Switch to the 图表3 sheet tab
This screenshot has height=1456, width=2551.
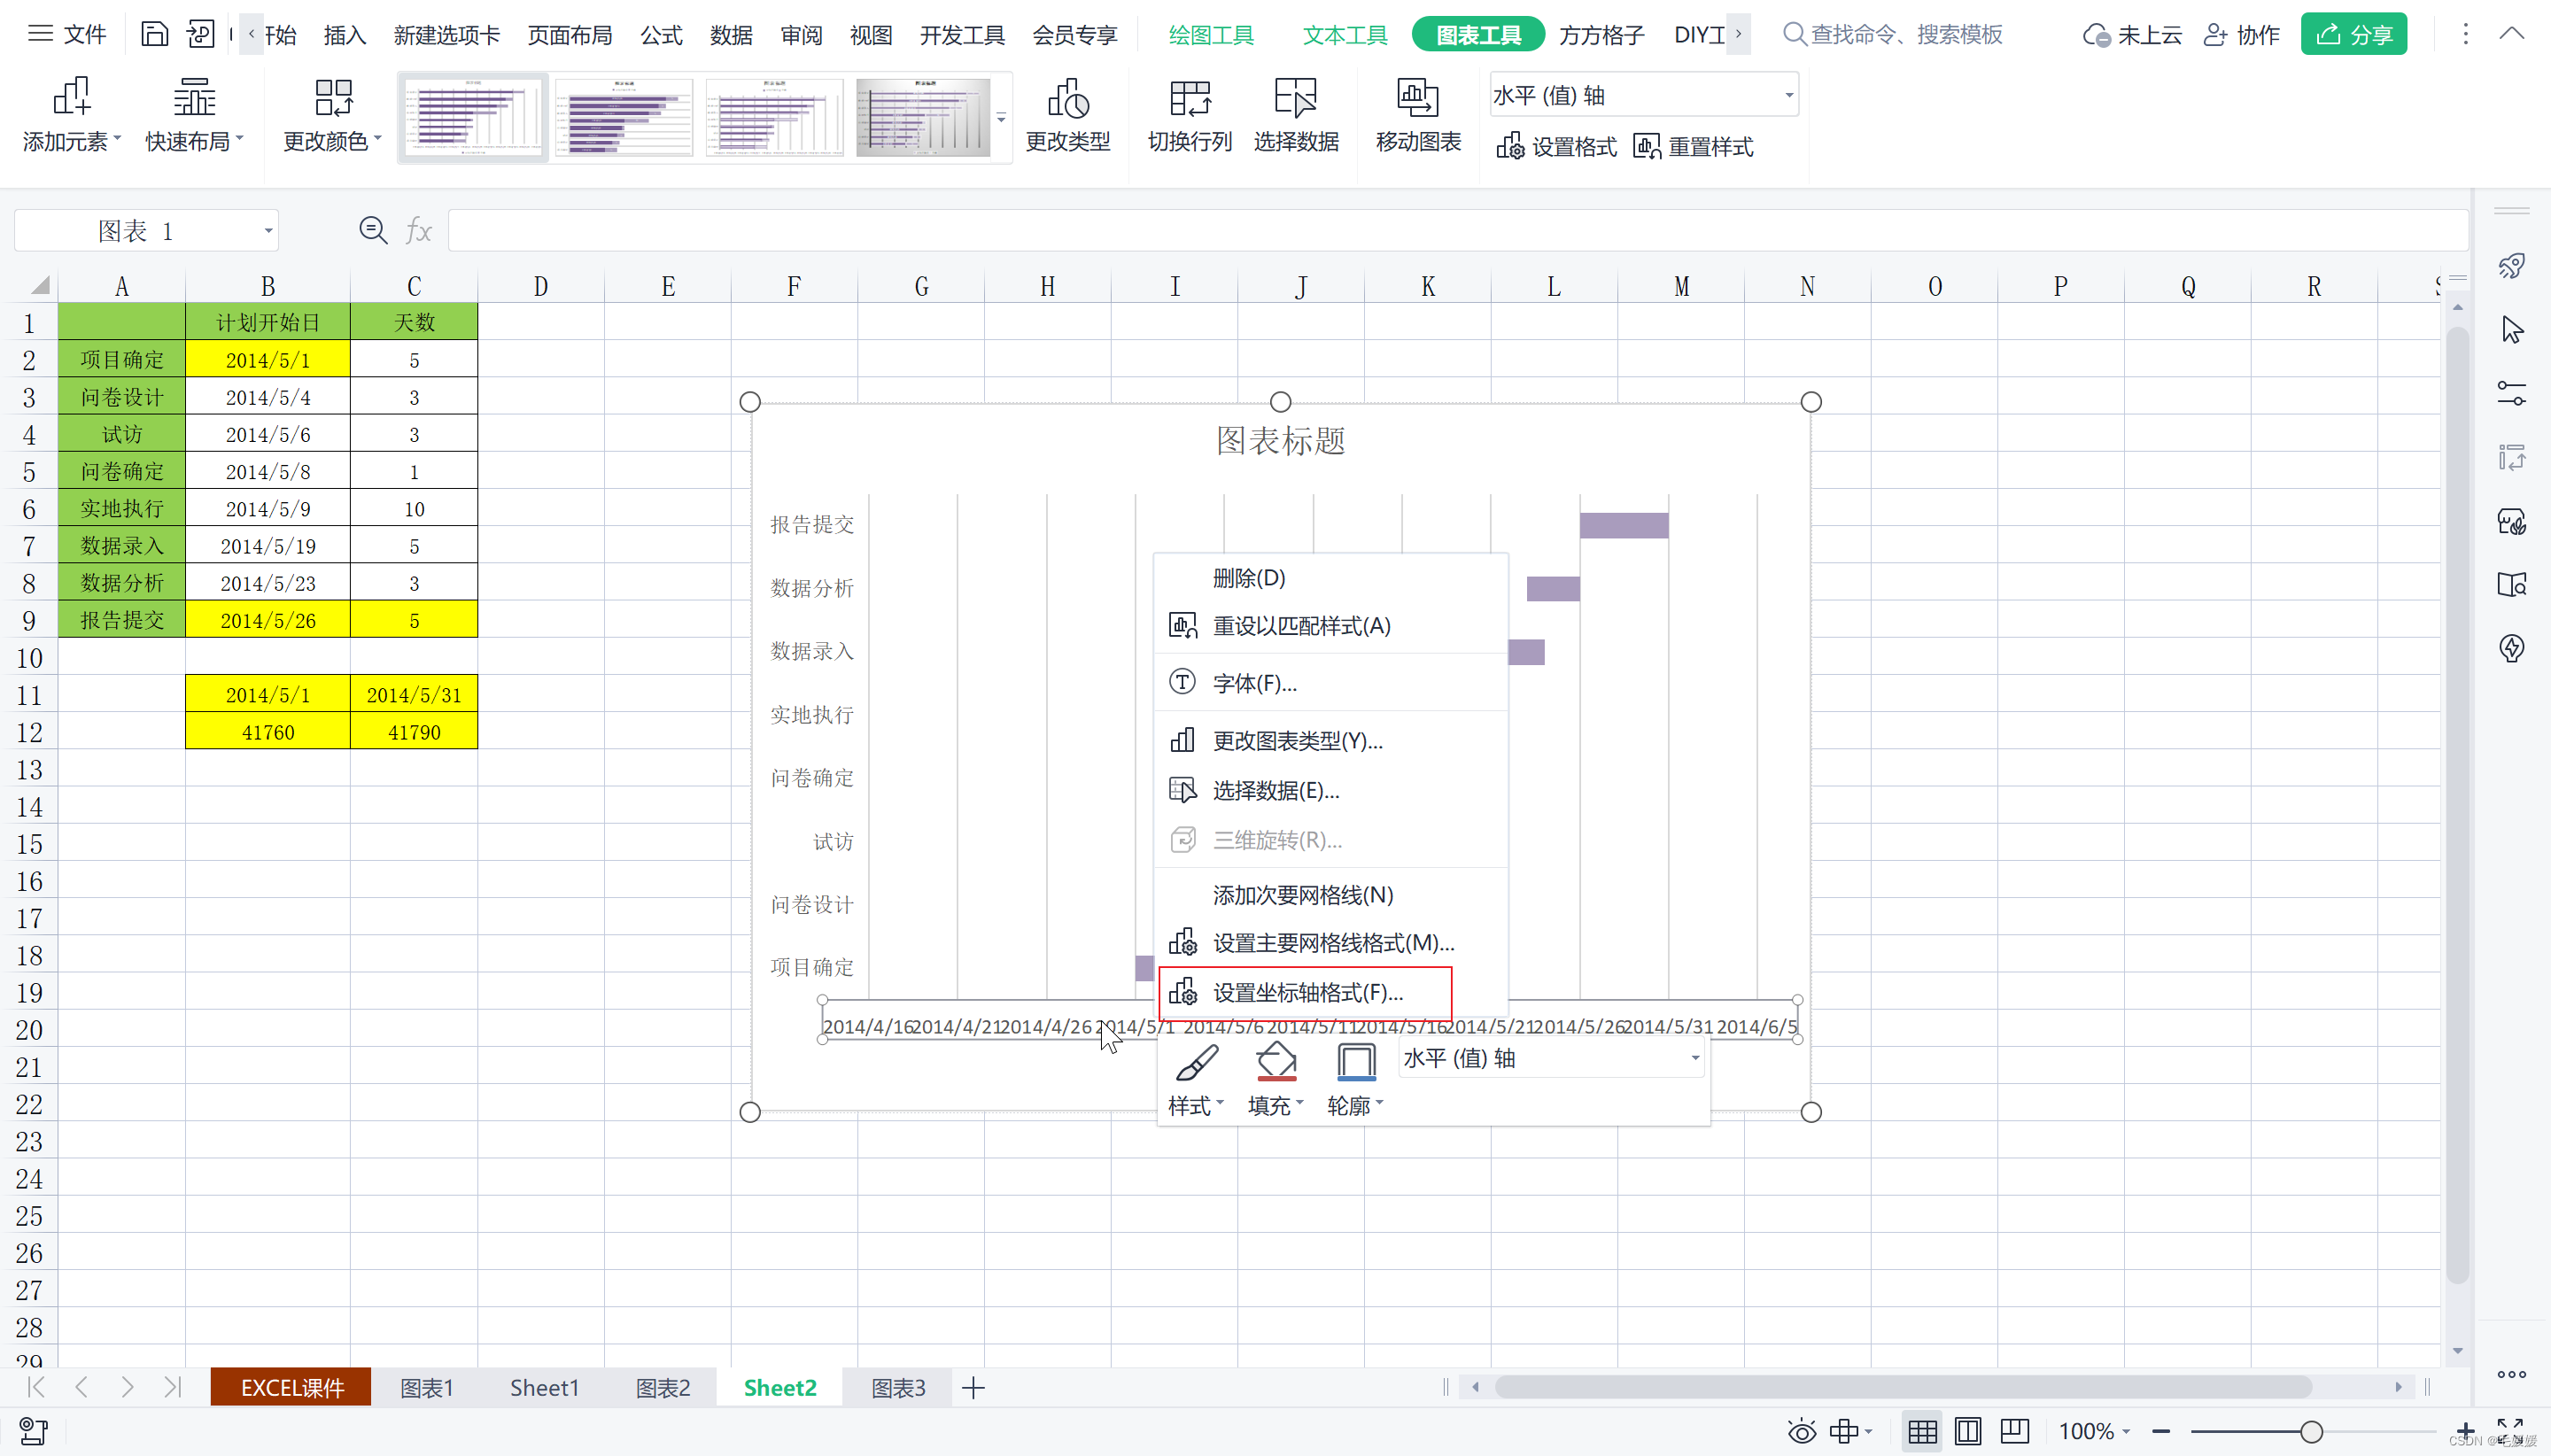coord(897,1387)
